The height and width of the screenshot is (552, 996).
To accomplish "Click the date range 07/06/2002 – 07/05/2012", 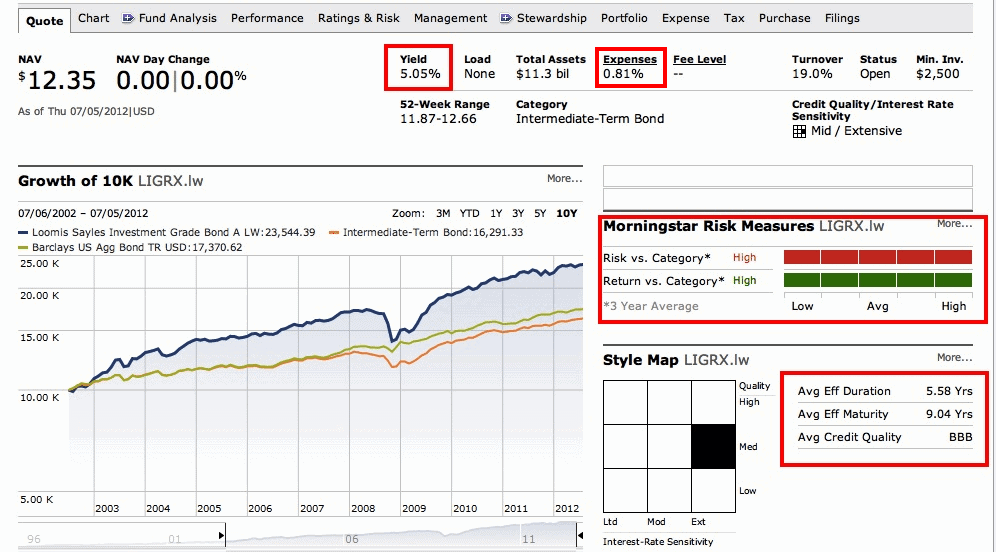I will tap(83, 213).
